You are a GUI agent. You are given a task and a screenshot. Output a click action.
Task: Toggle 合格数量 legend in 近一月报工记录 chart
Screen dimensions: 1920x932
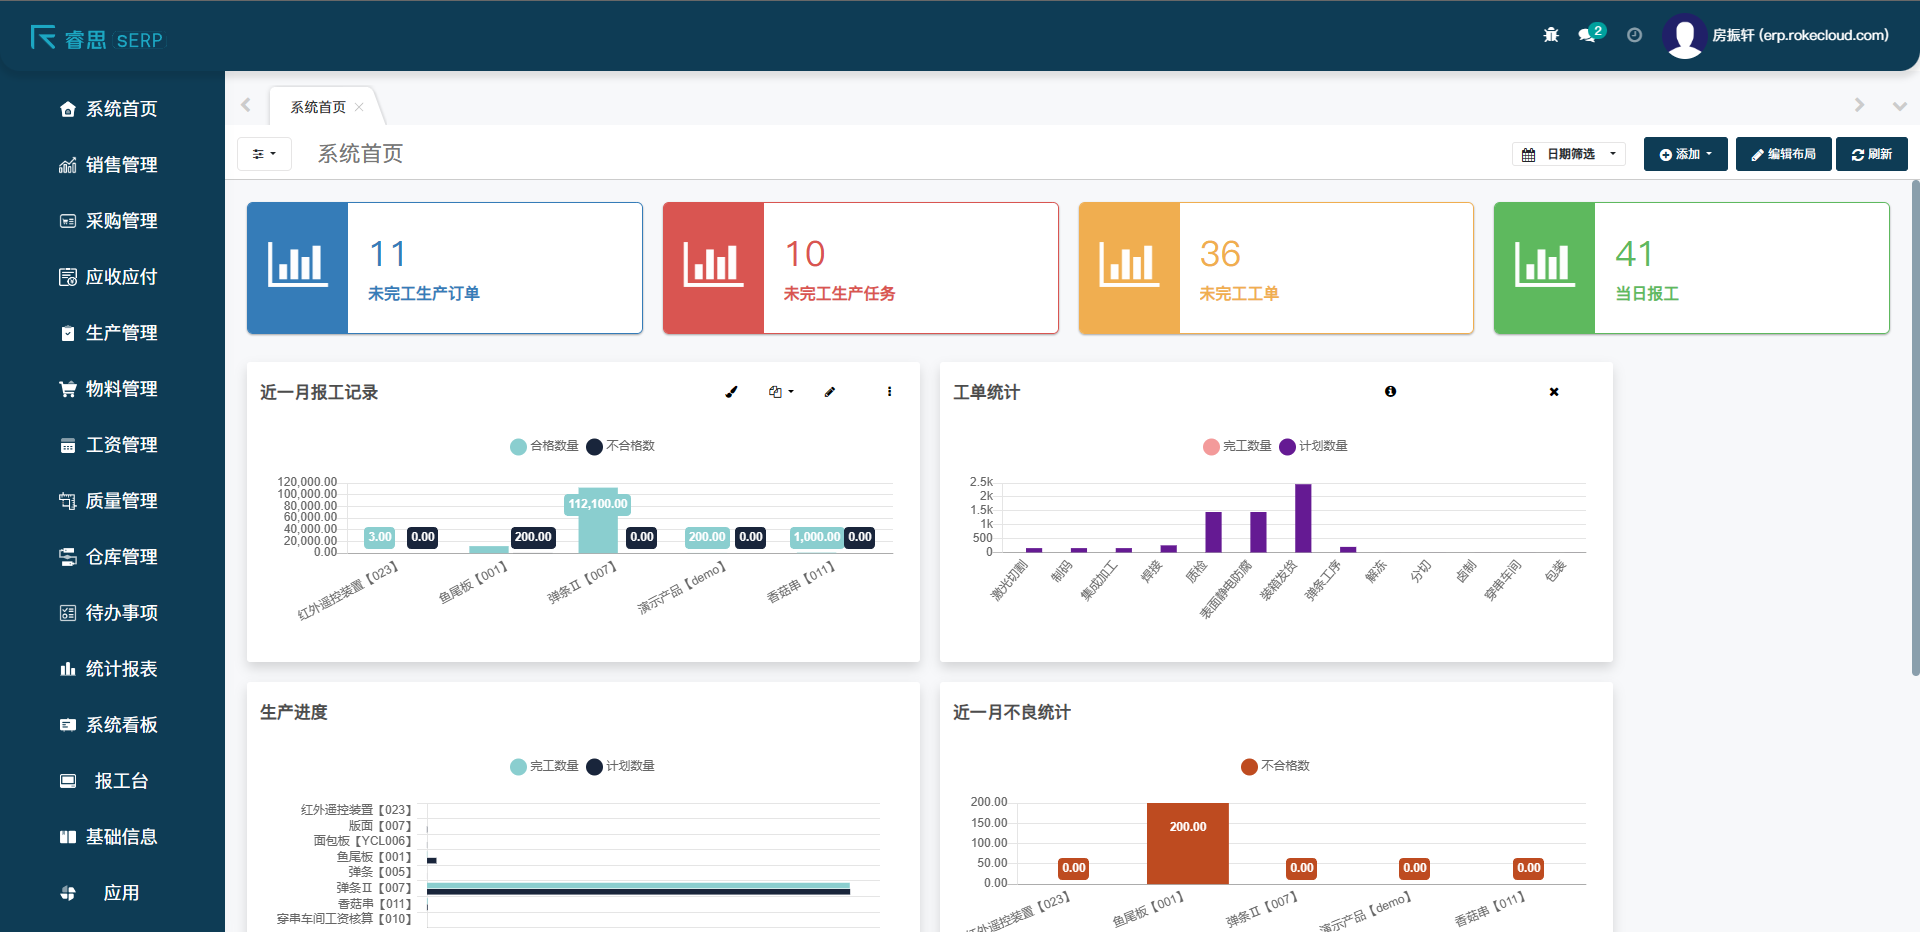(x=544, y=446)
